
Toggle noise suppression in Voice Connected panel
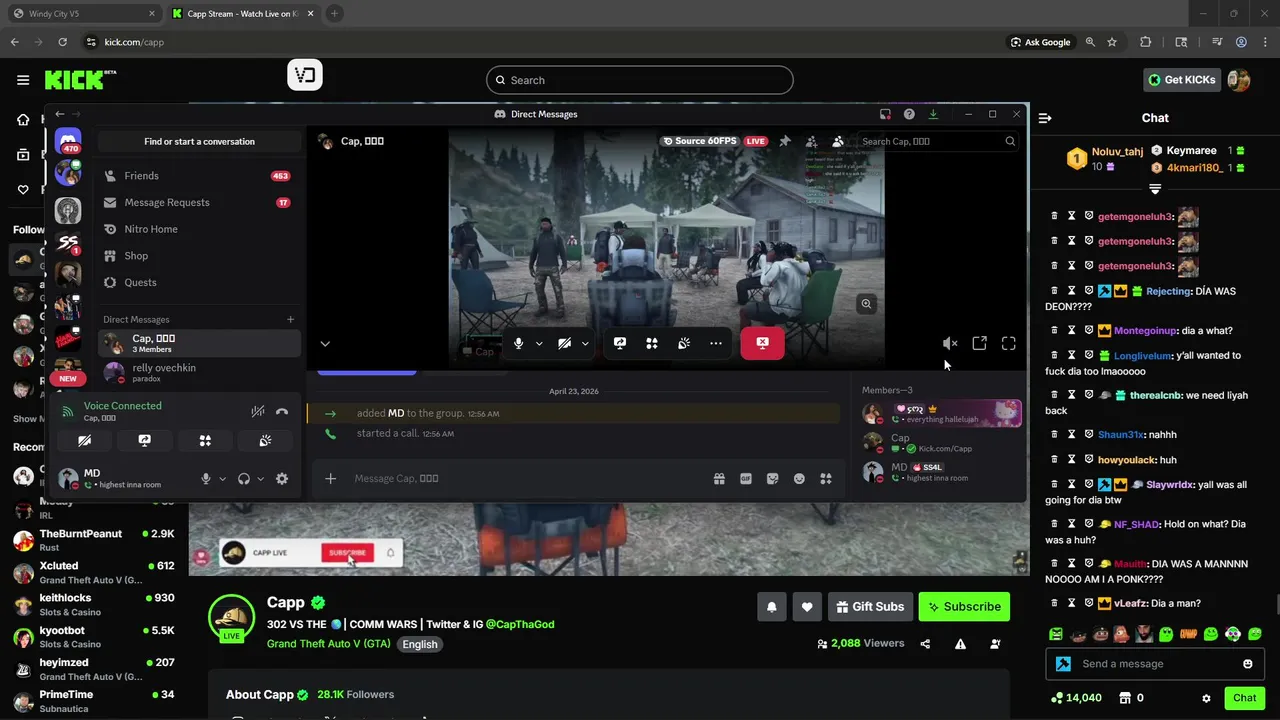pos(258,411)
